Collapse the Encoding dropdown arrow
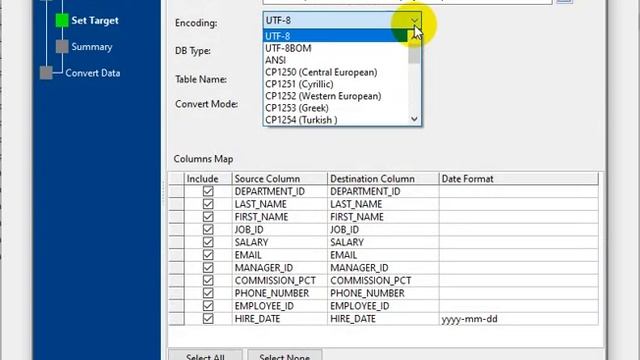 (414, 20)
